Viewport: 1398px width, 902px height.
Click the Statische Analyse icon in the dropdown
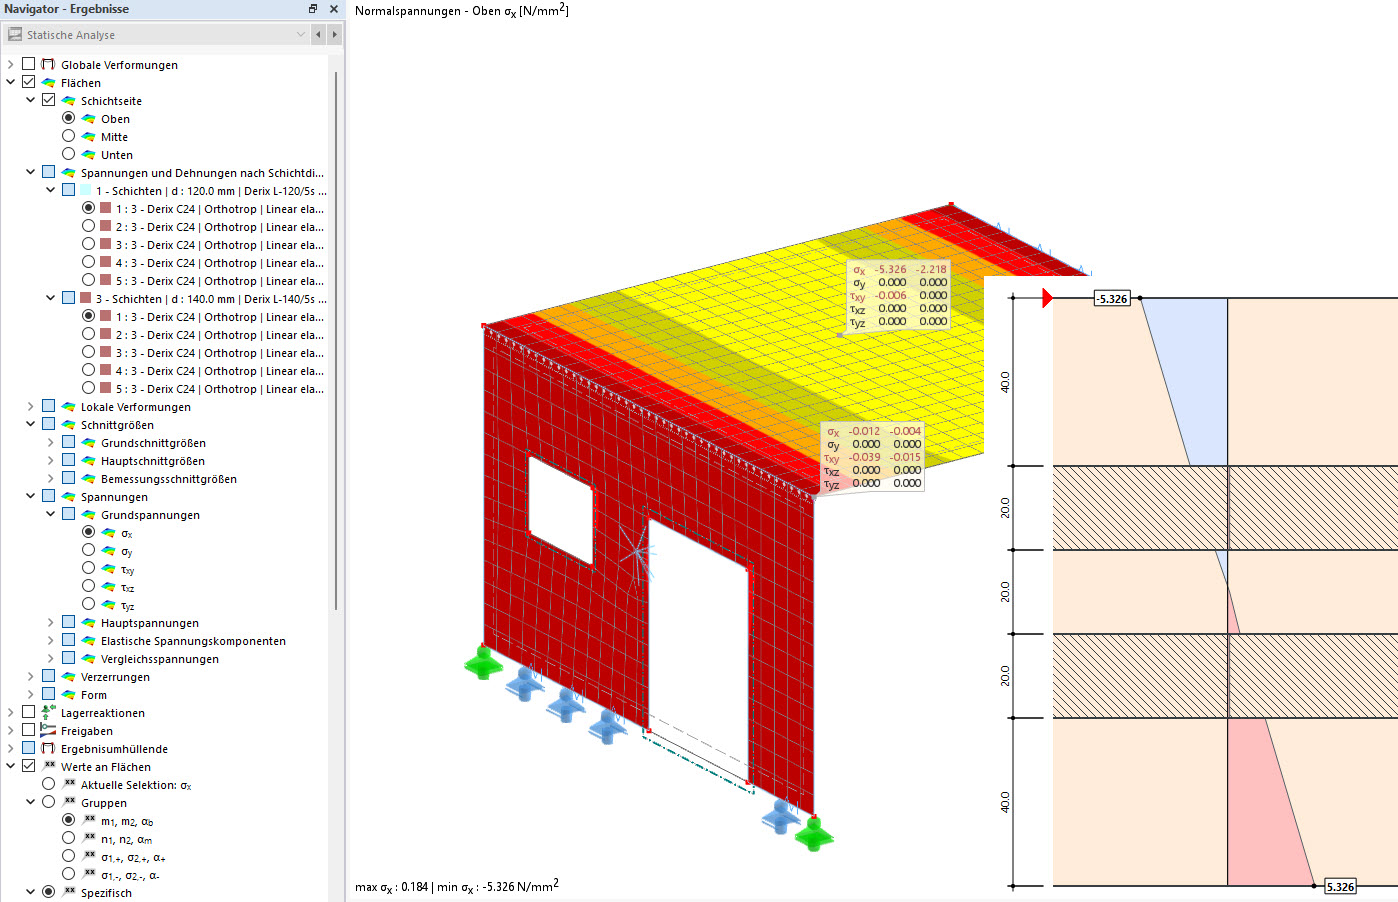[15, 34]
